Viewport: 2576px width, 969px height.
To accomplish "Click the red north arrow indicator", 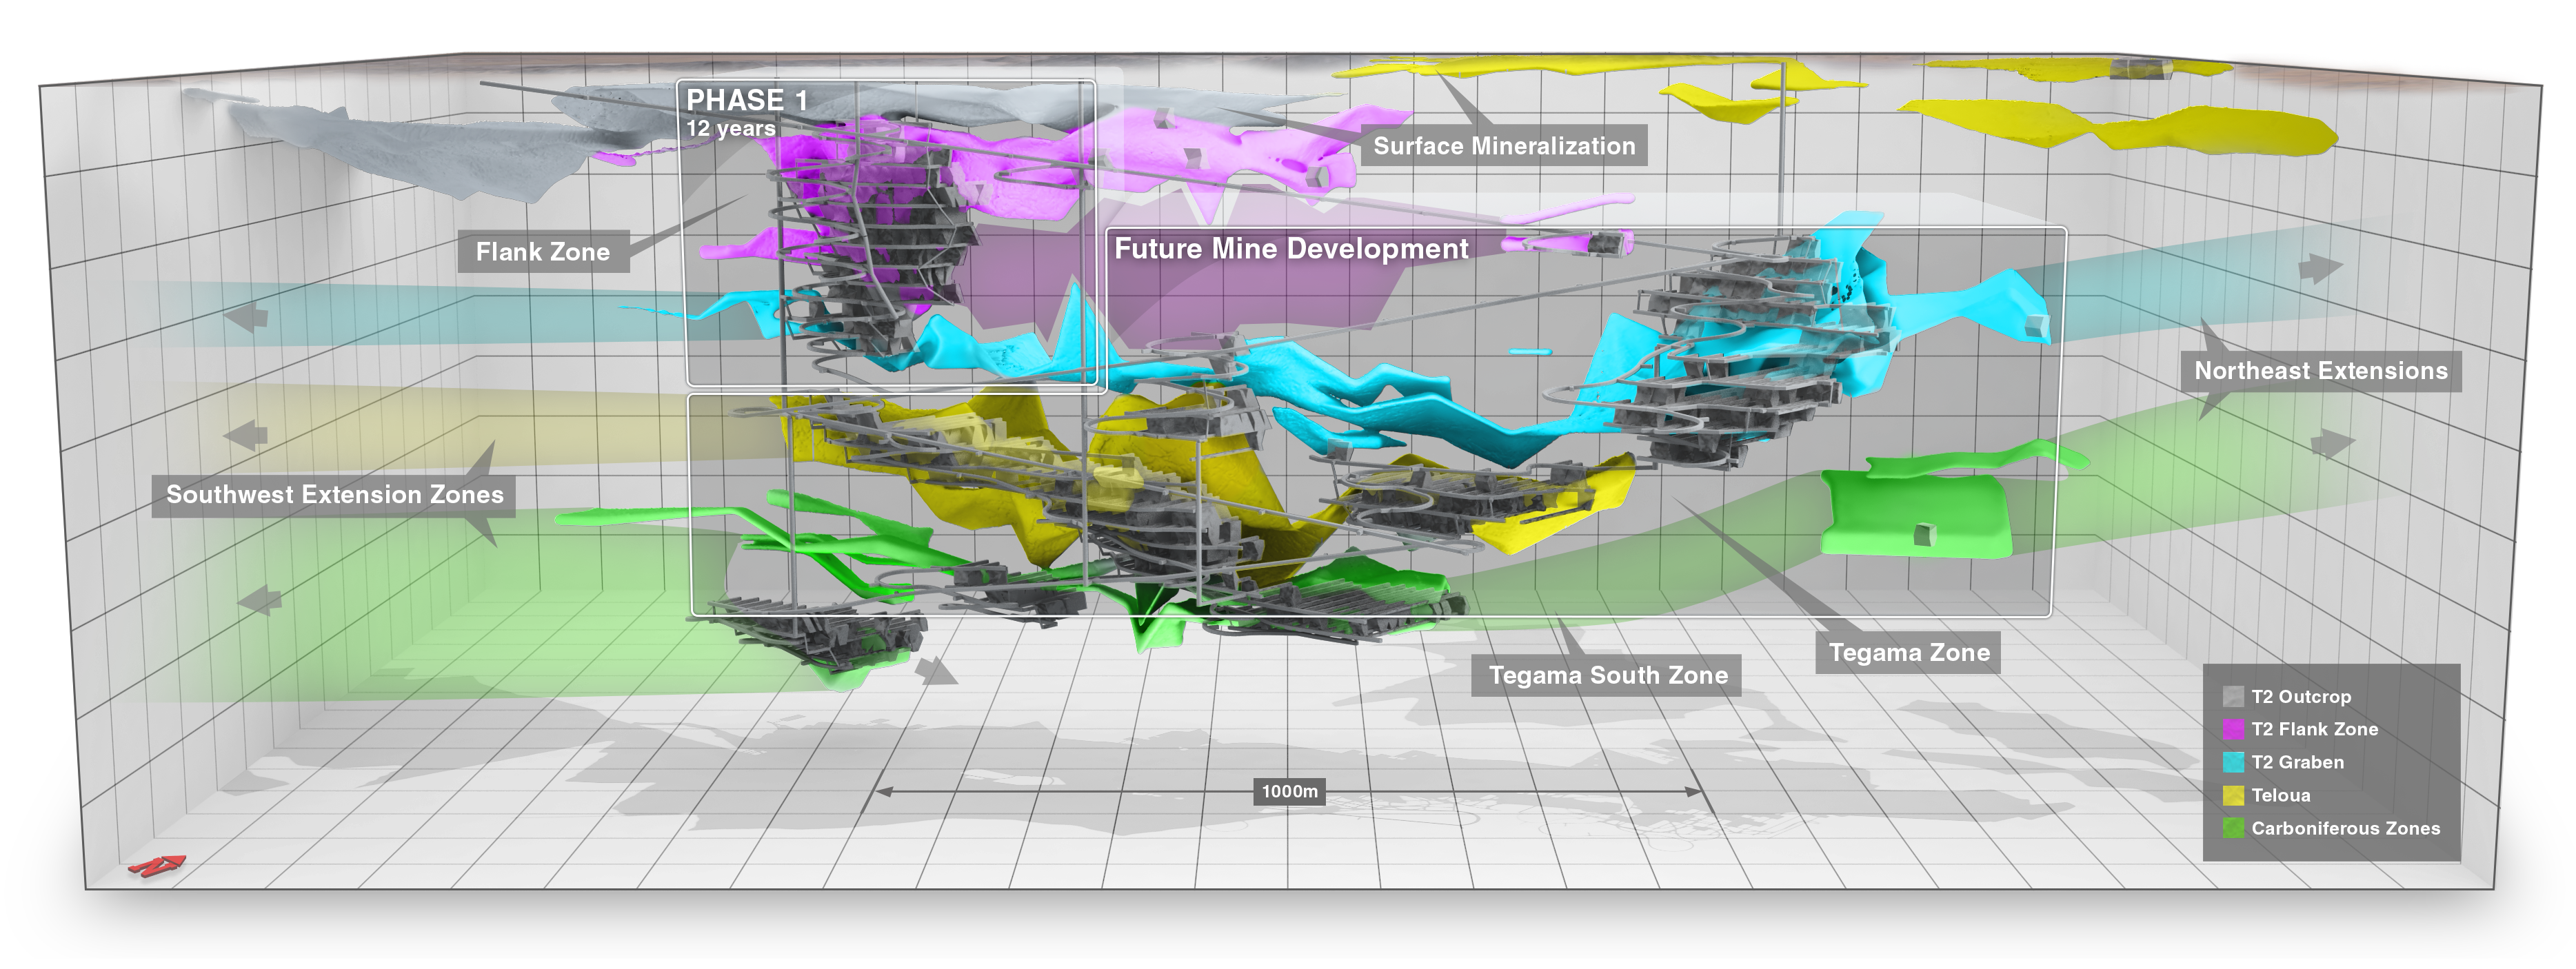I will pos(157,866).
